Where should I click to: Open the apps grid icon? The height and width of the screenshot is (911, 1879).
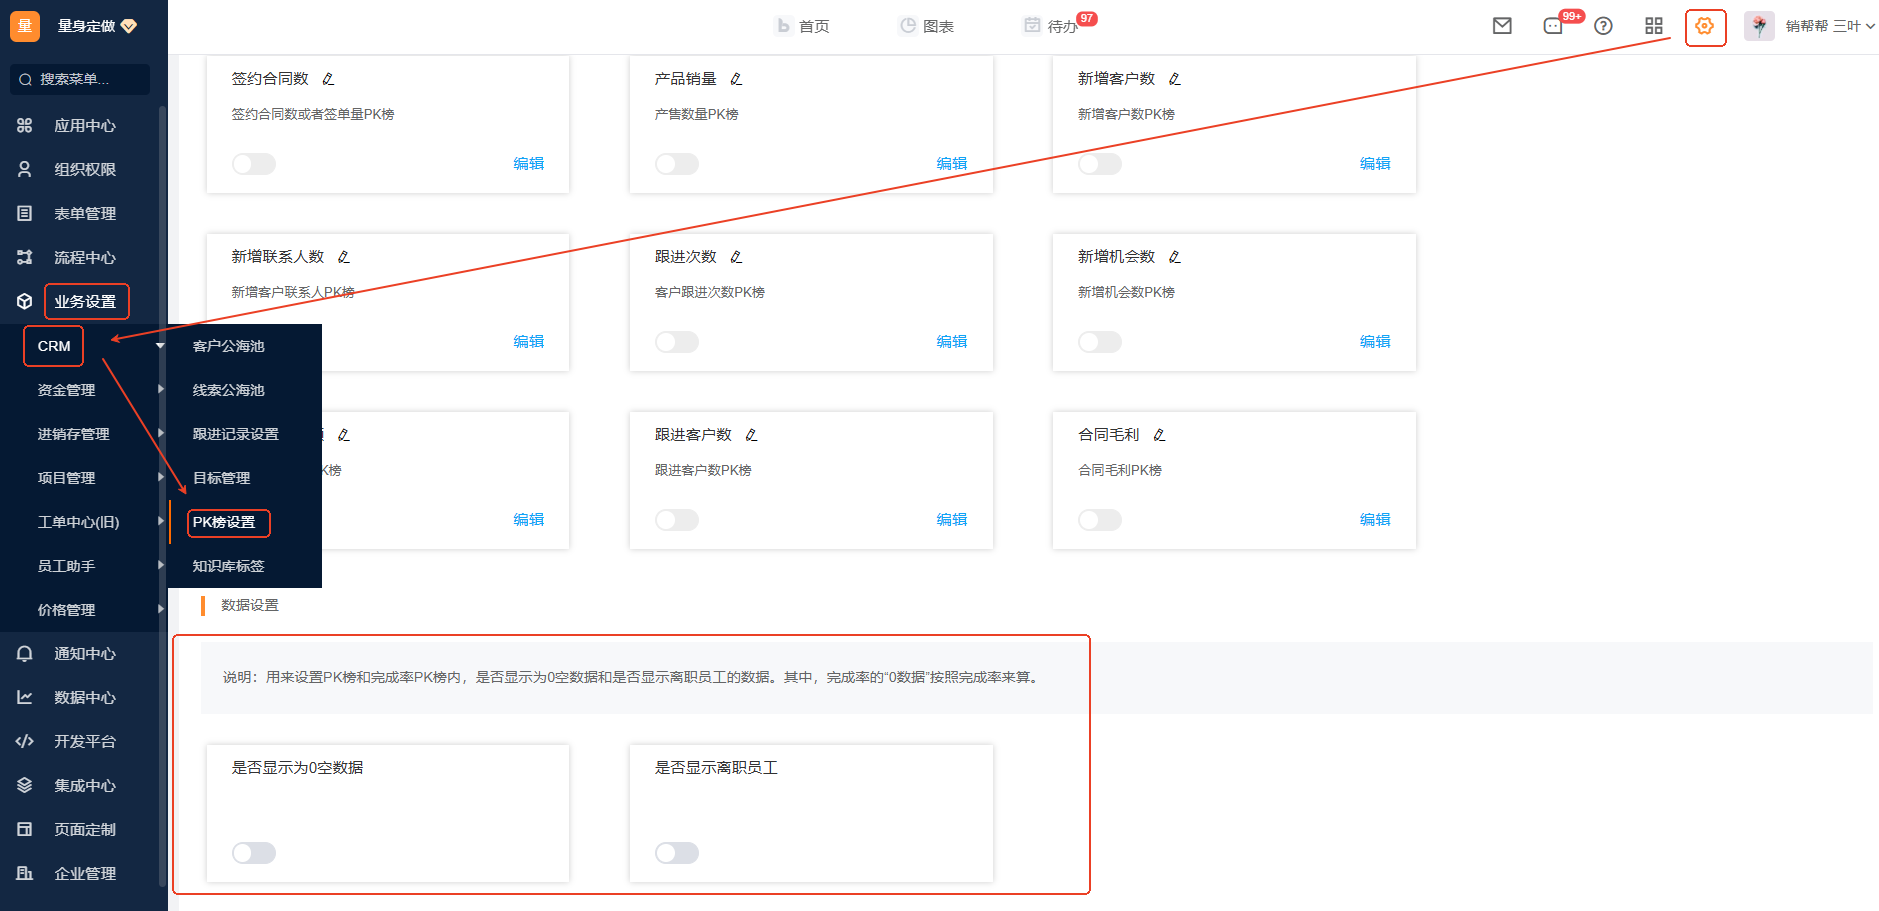coord(1654,26)
